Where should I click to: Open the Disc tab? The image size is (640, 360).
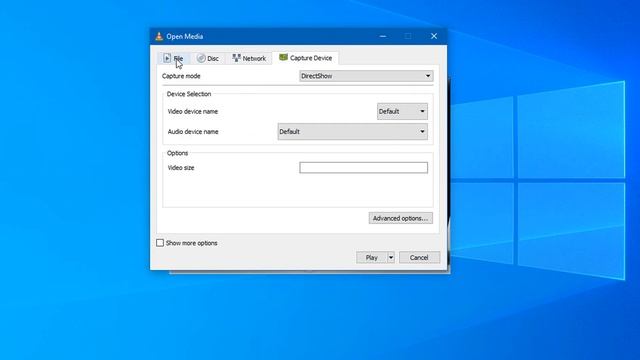click(208, 58)
